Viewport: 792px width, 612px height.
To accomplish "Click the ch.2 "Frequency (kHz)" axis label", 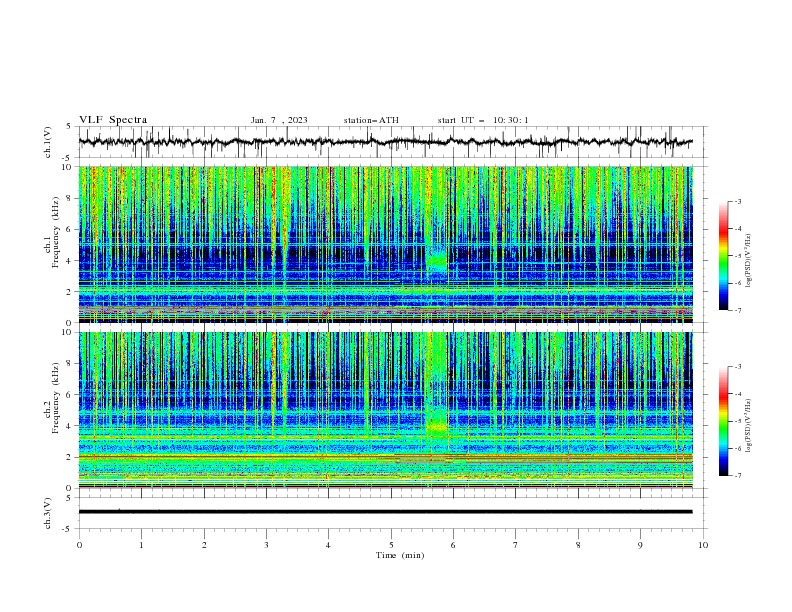I will click(56, 397).
